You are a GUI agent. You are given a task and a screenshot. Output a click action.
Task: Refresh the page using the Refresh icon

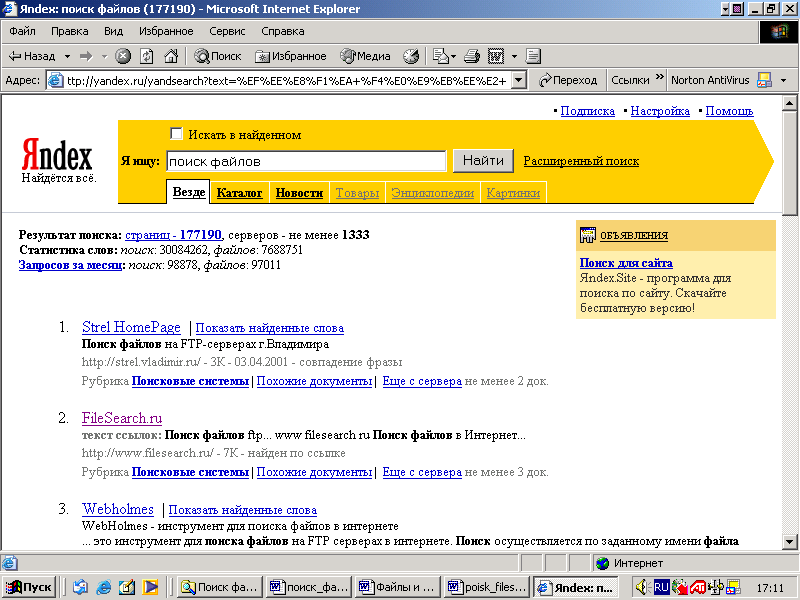tap(147, 56)
